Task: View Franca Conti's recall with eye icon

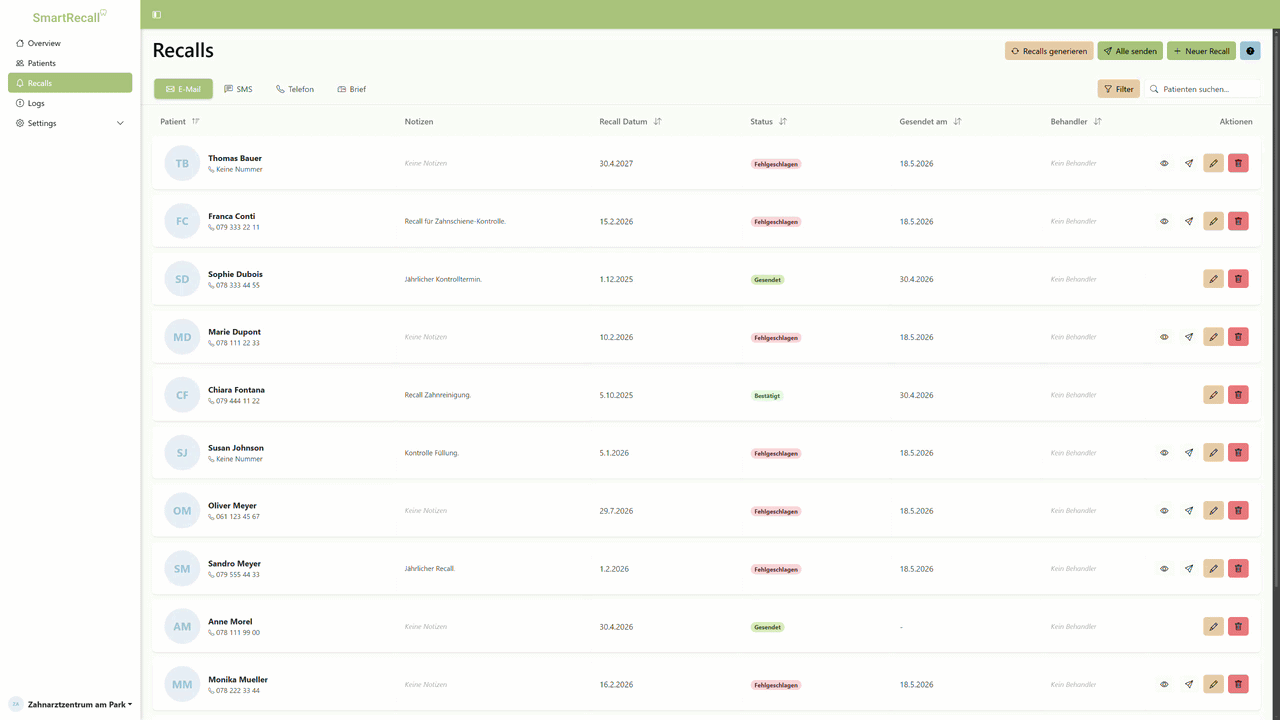Action: tap(1164, 221)
